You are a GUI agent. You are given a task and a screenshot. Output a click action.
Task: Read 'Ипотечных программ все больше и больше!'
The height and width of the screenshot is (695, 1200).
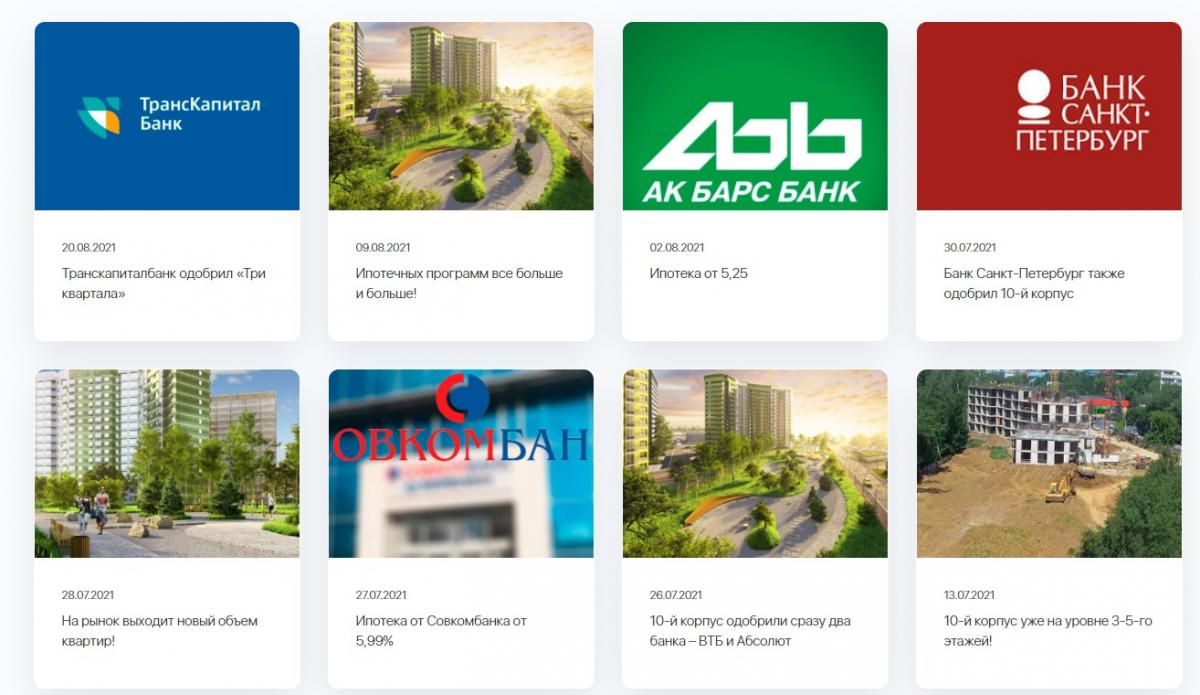(459, 284)
